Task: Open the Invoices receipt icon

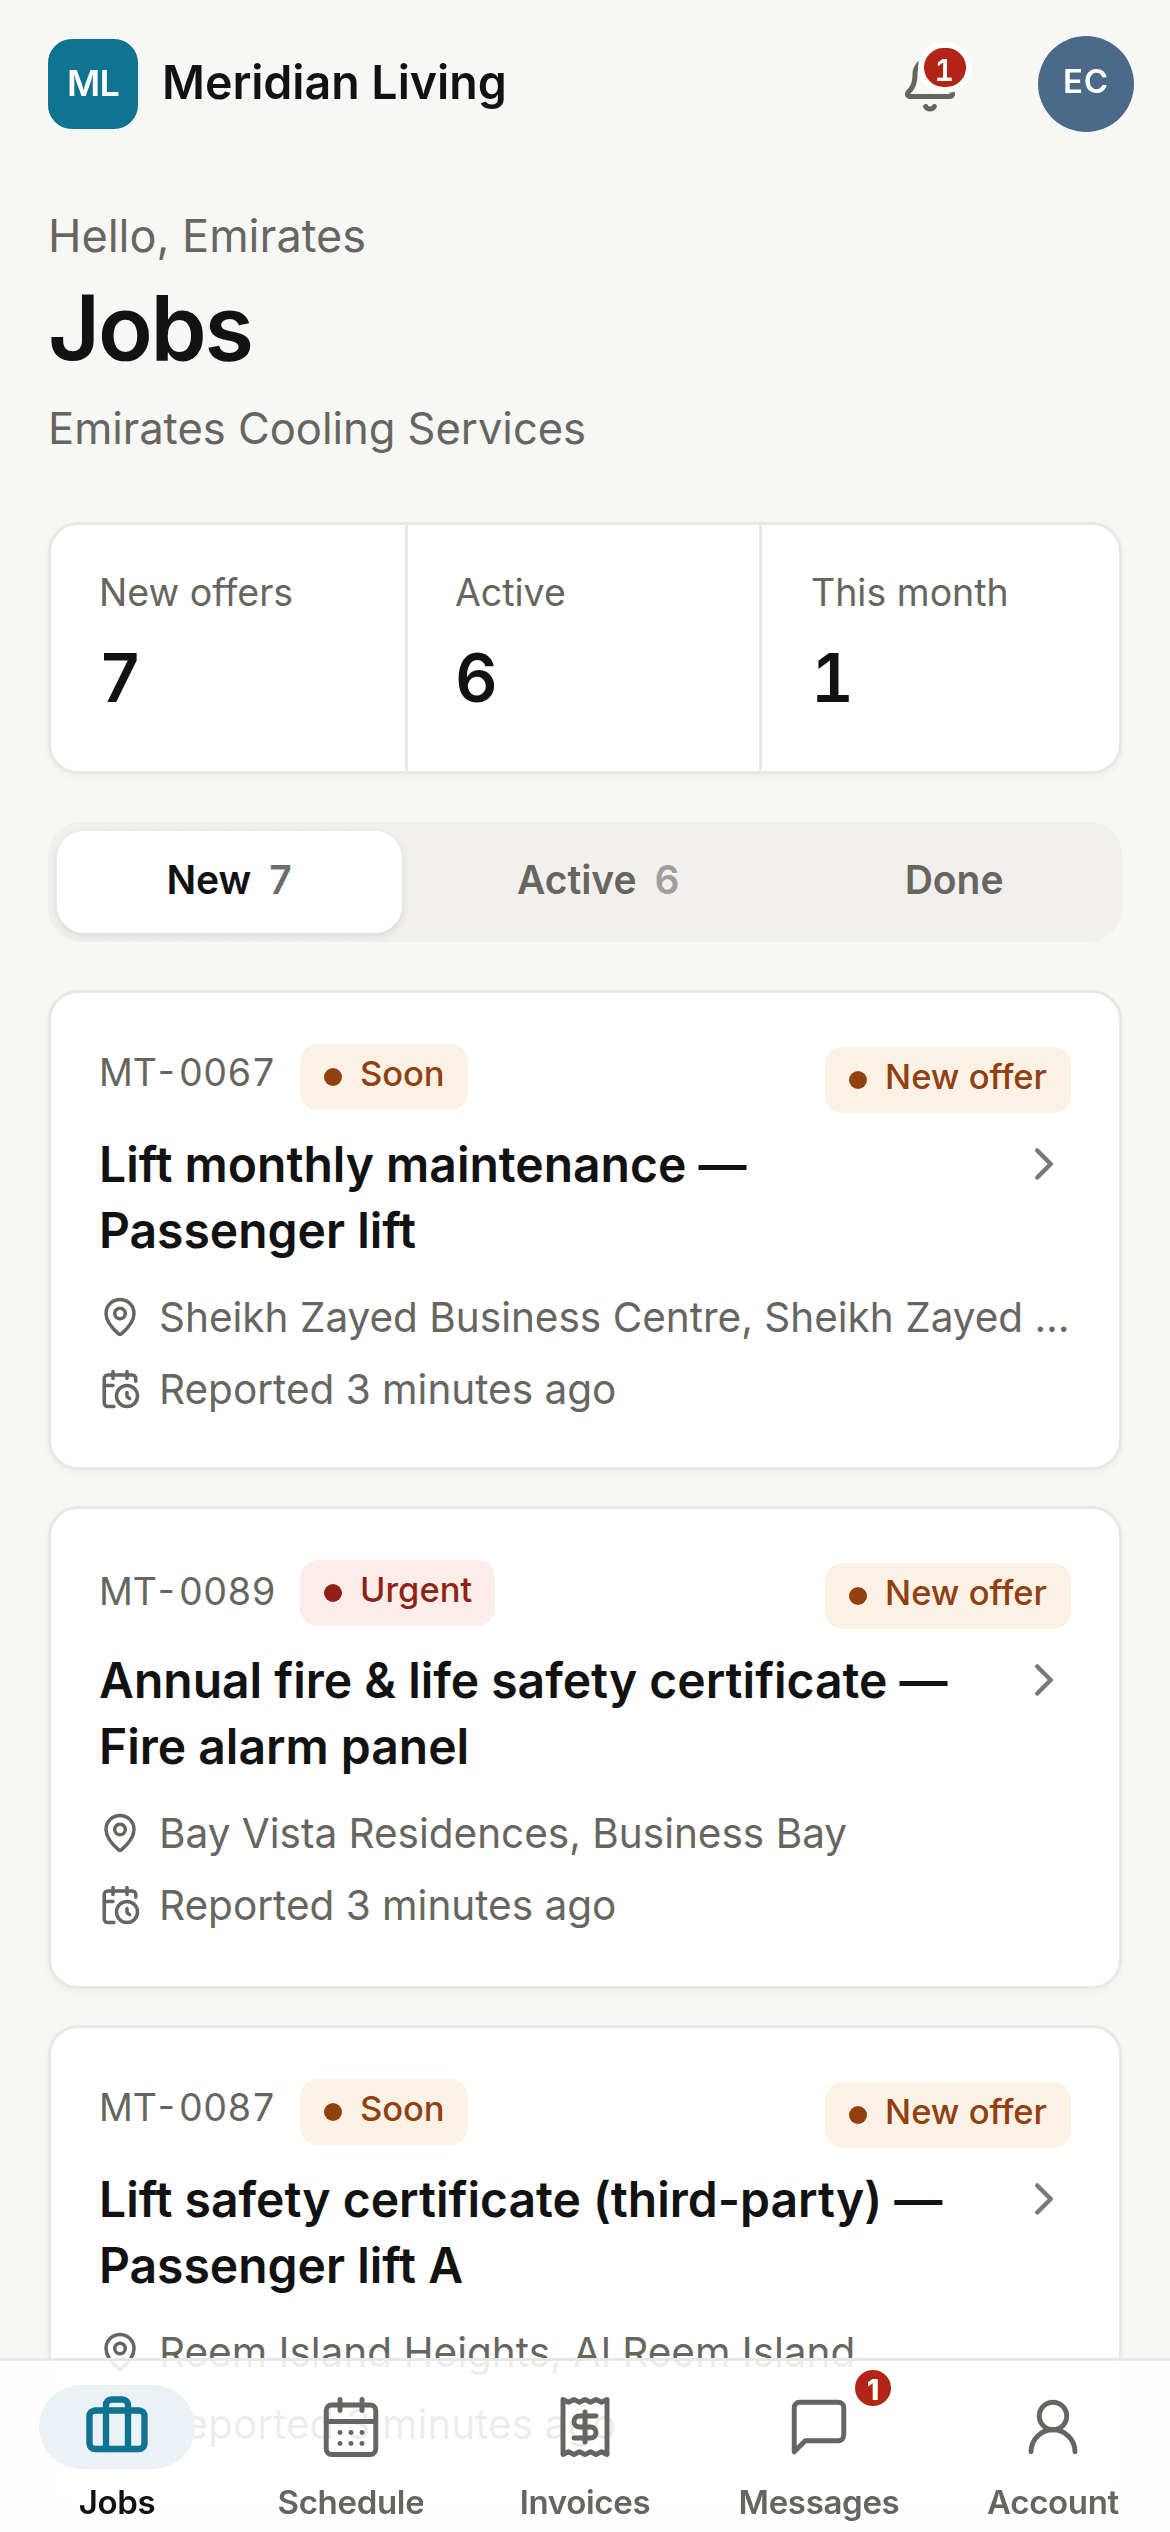Action: pos(585,2427)
